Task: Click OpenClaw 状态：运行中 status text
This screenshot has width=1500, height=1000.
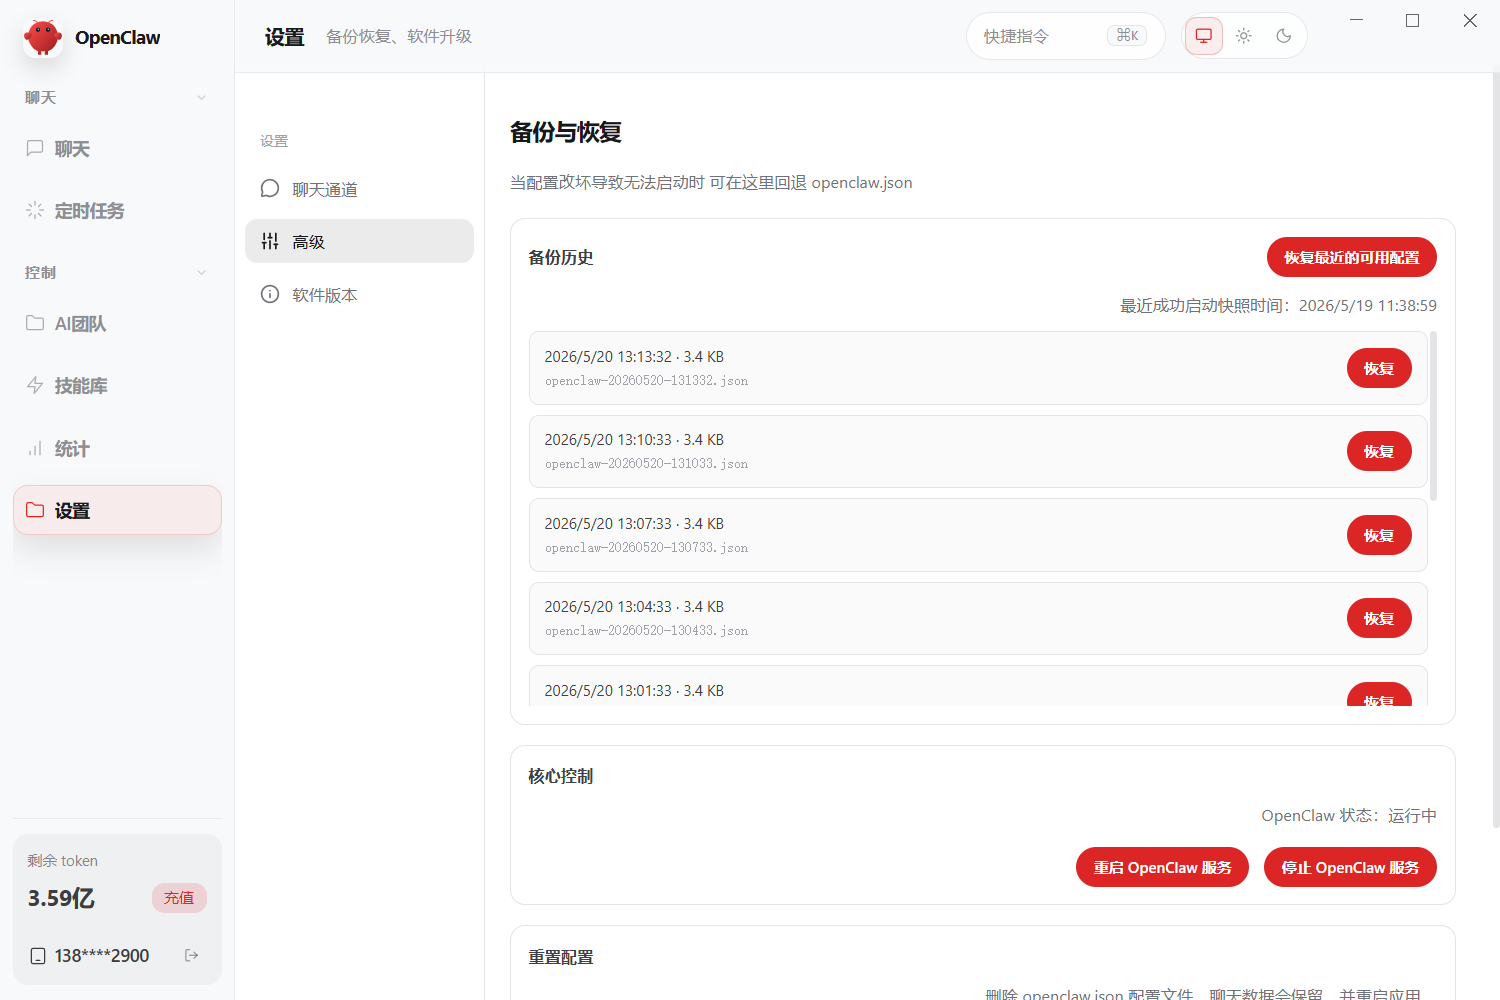Action: click(1349, 816)
